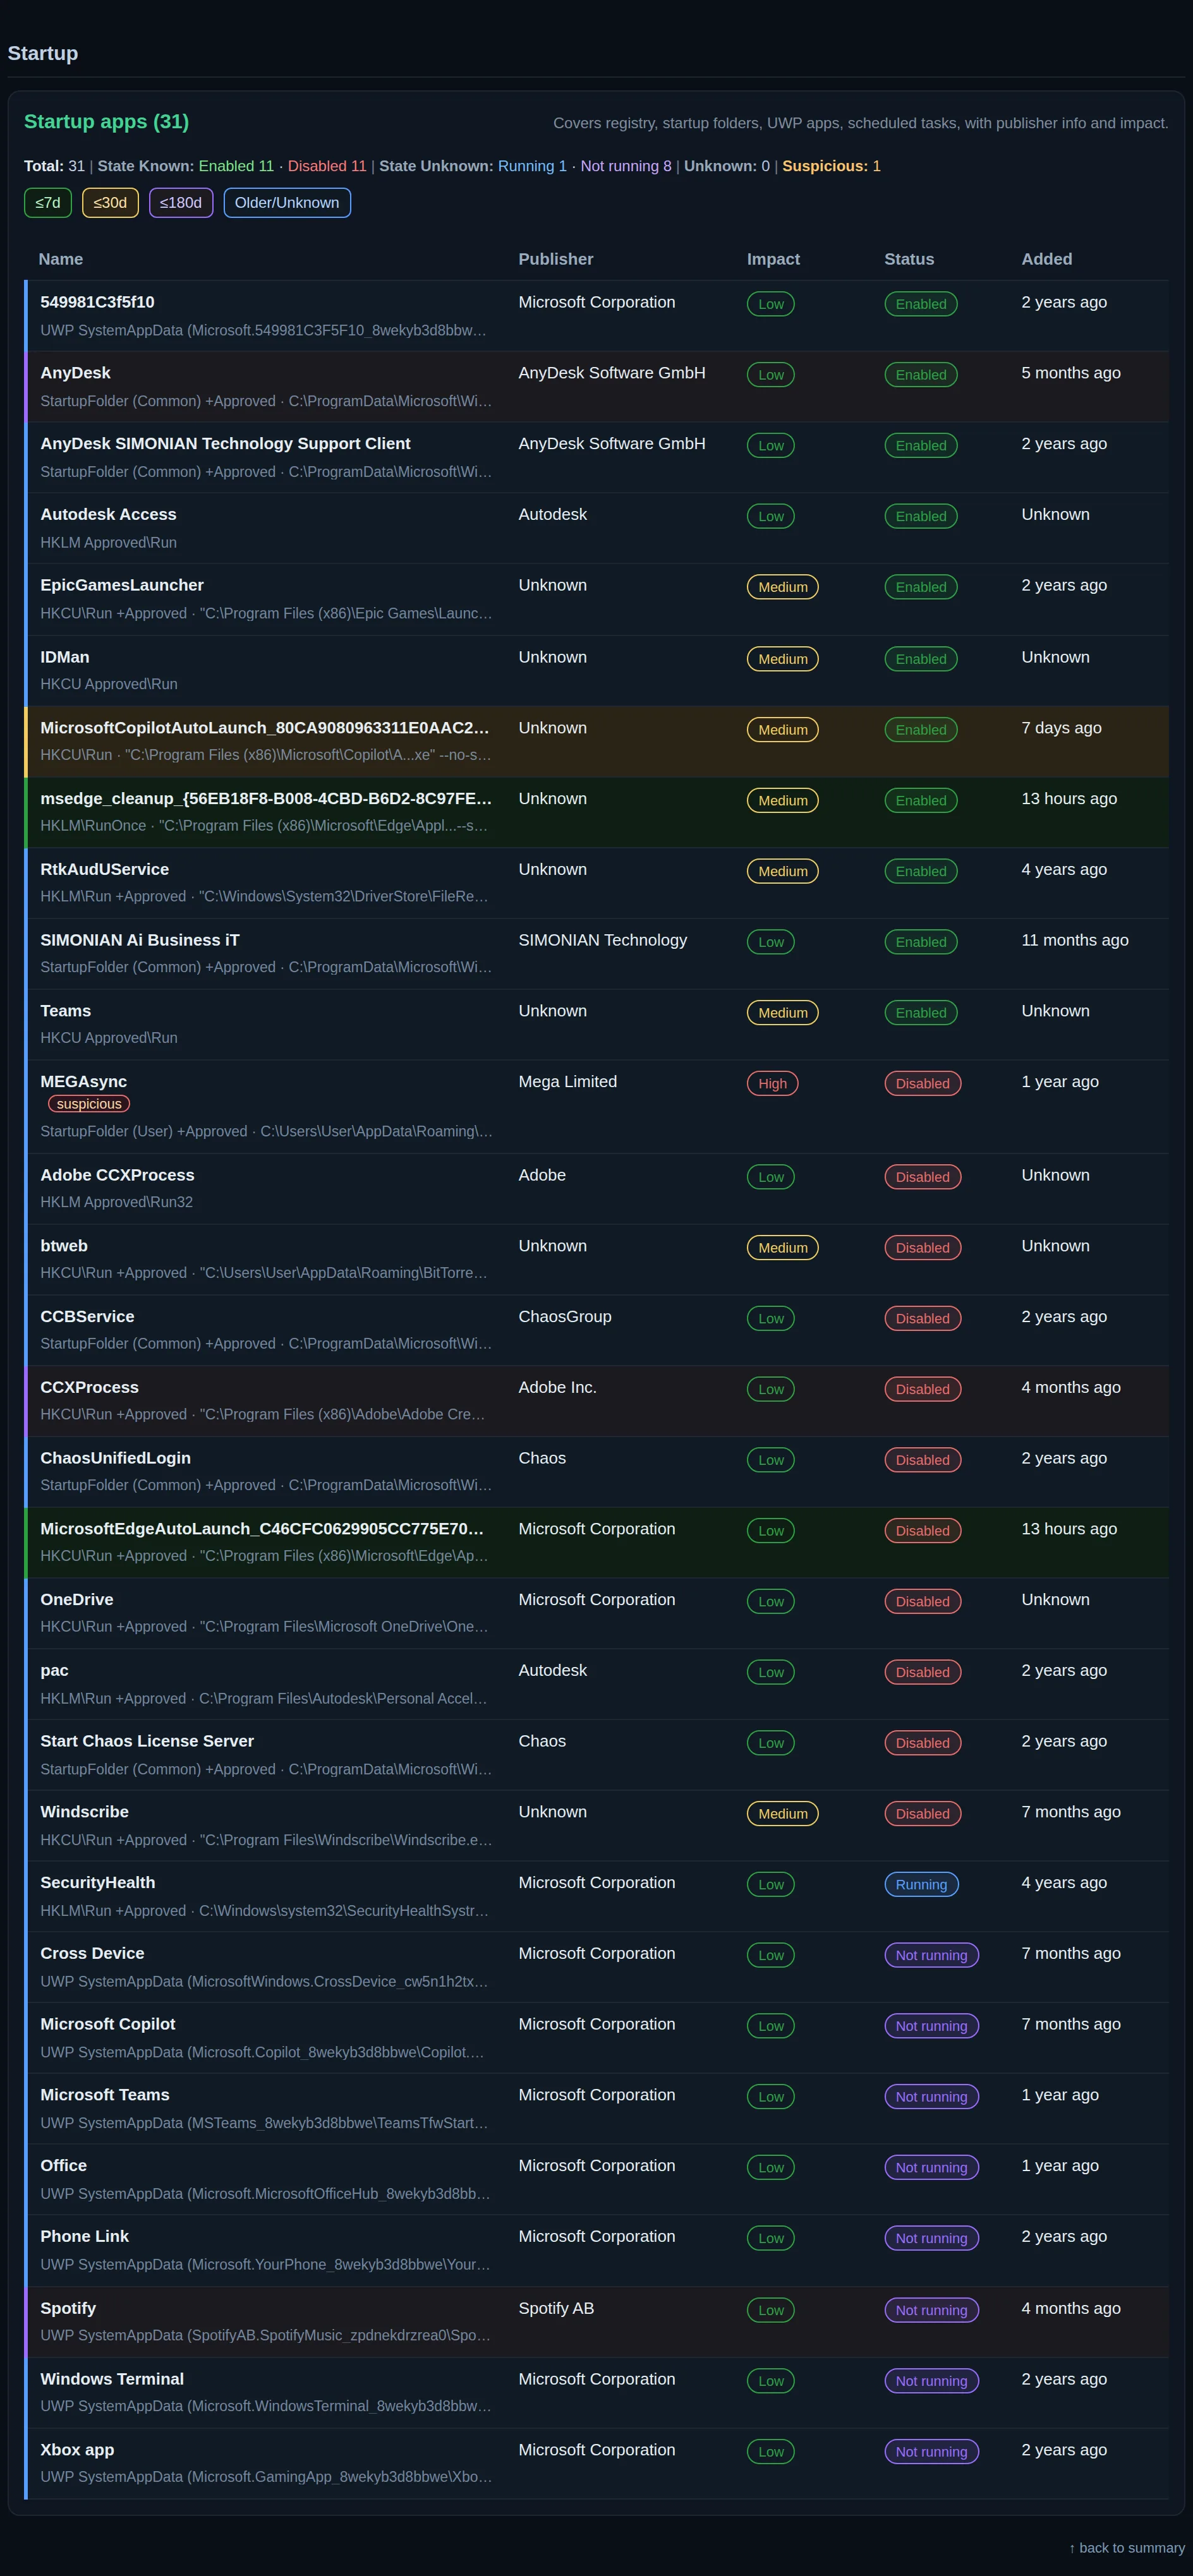Select the pac Autodesk entry
The width and height of the screenshot is (1193, 2576).
(x=54, y=1671)
